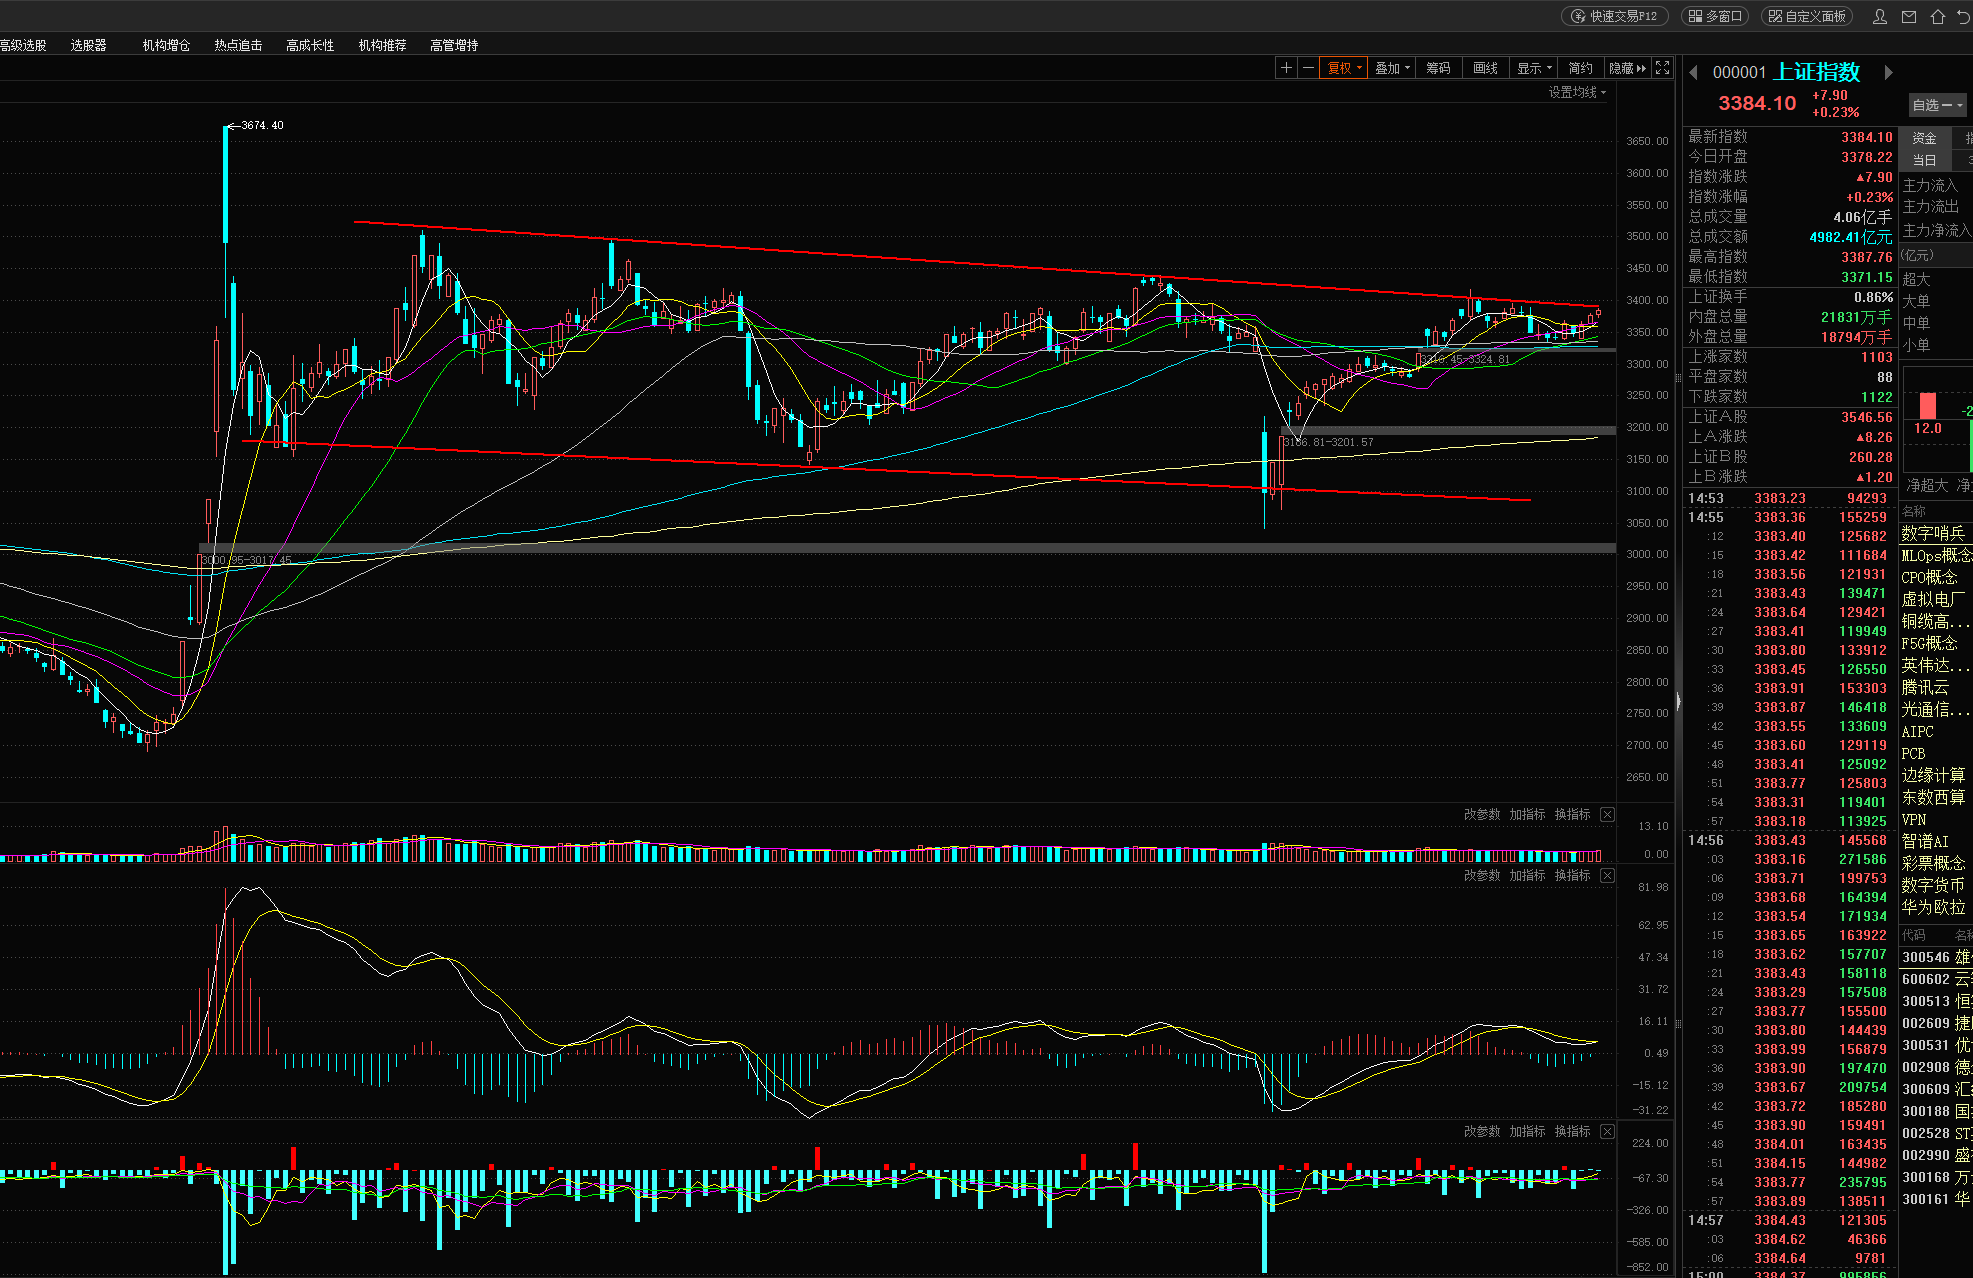Click 改参数 in MACD panel

[1482, 875]
